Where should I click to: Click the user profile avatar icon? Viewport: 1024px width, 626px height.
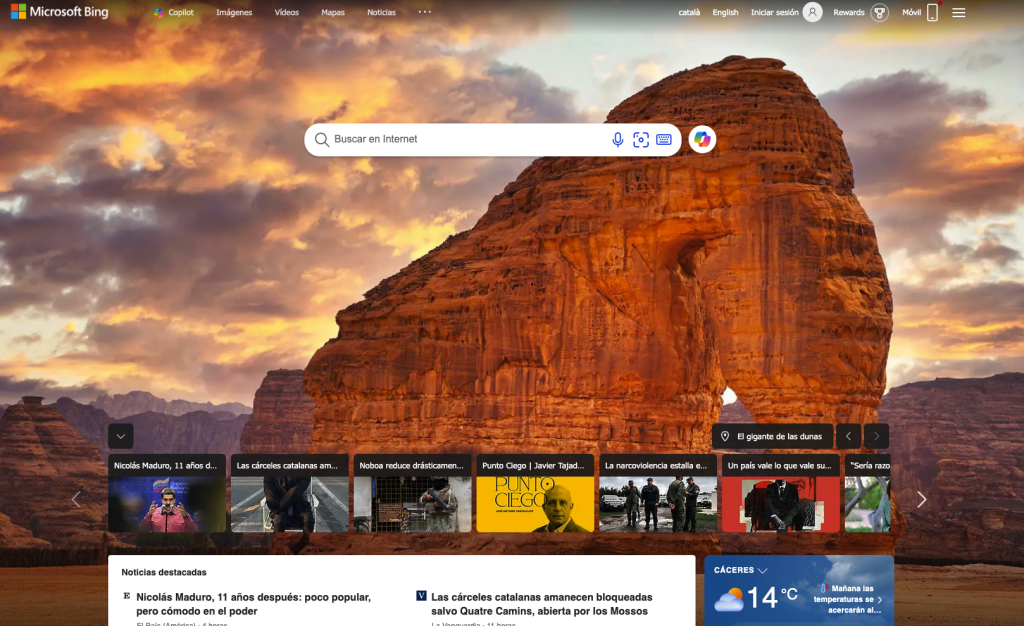tap(813, 13)
